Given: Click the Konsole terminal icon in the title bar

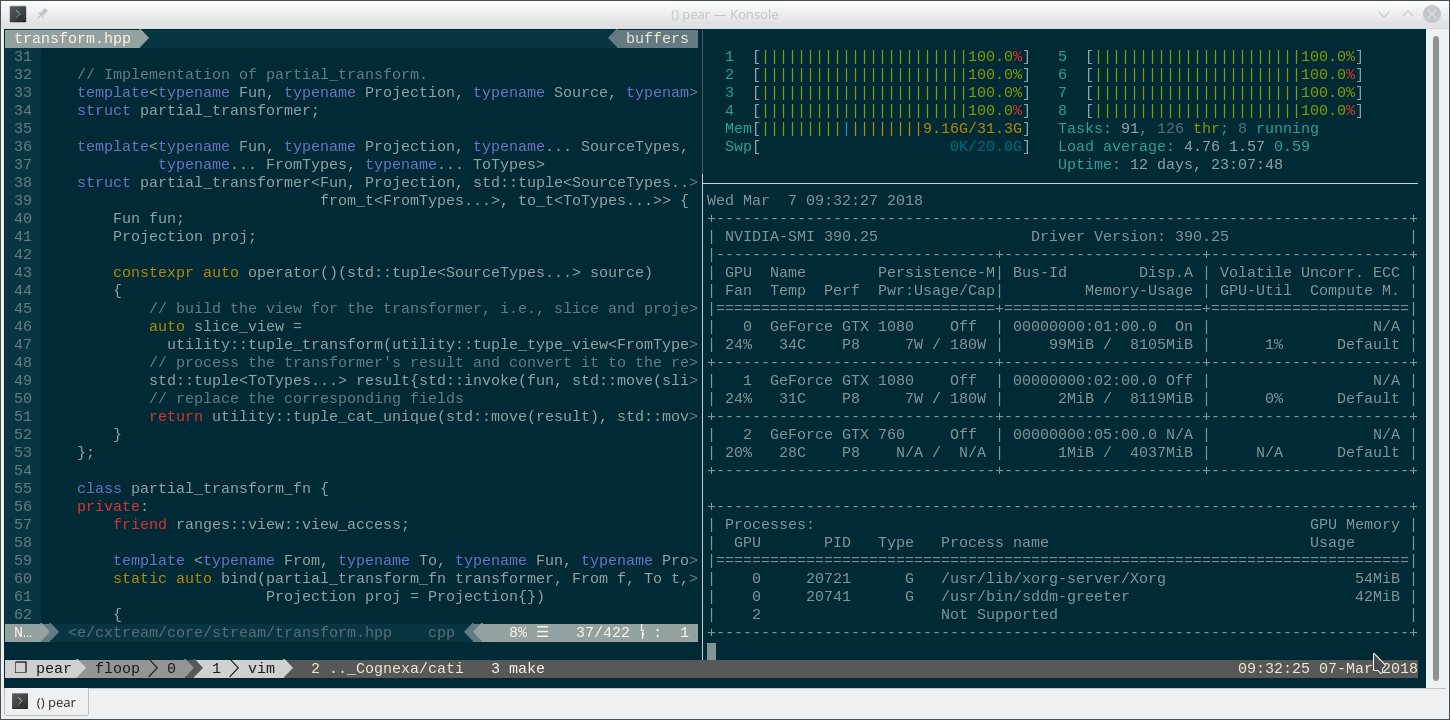Looking at the screenshot, I should (x=17, y=14).
